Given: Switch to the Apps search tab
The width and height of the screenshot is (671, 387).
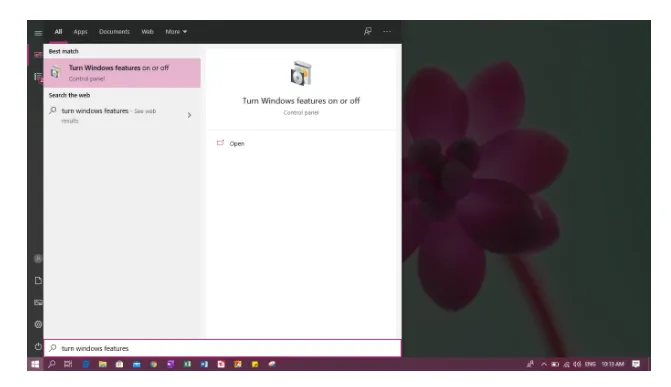Looking at the screenshot, I should pyautogui.click(x=80, y=32).
